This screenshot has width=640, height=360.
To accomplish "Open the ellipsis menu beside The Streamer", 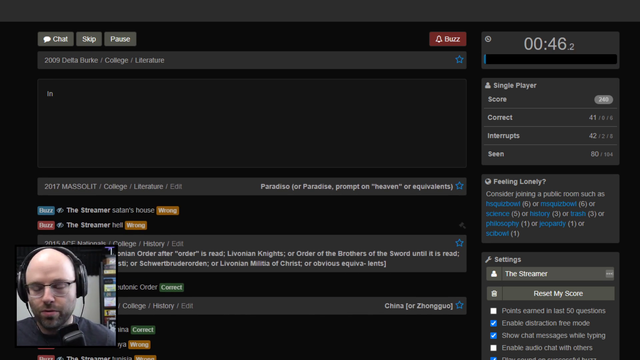I will click(609, 274).
